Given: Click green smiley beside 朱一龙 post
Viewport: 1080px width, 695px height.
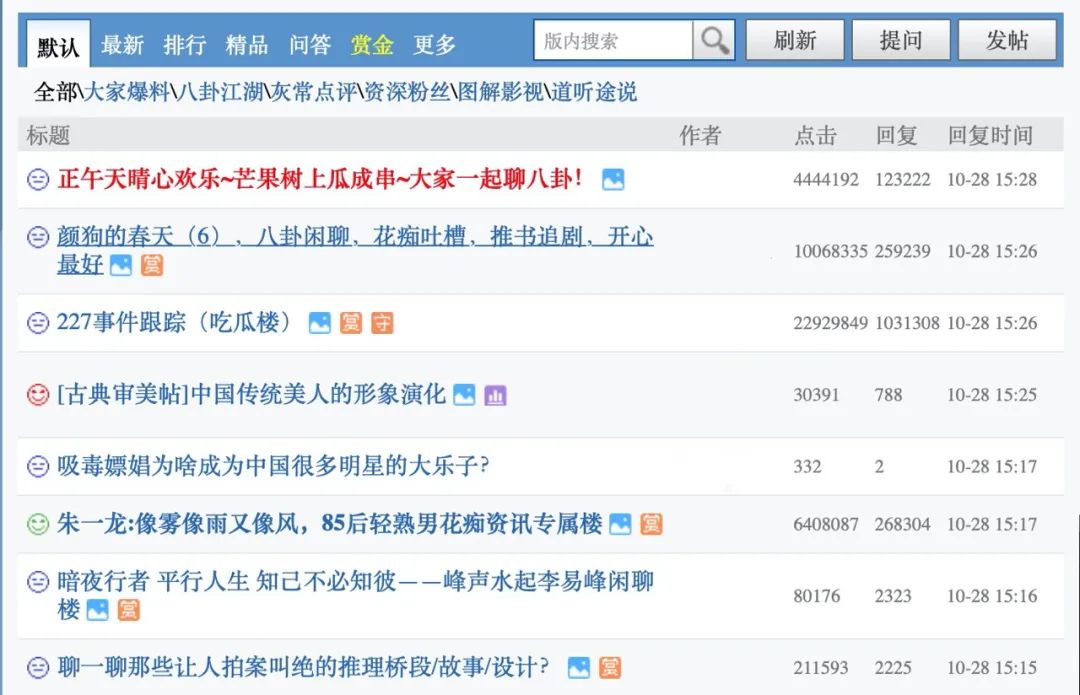Looking at the screenshot, I should pyautogui.click(x=38, y=524).
